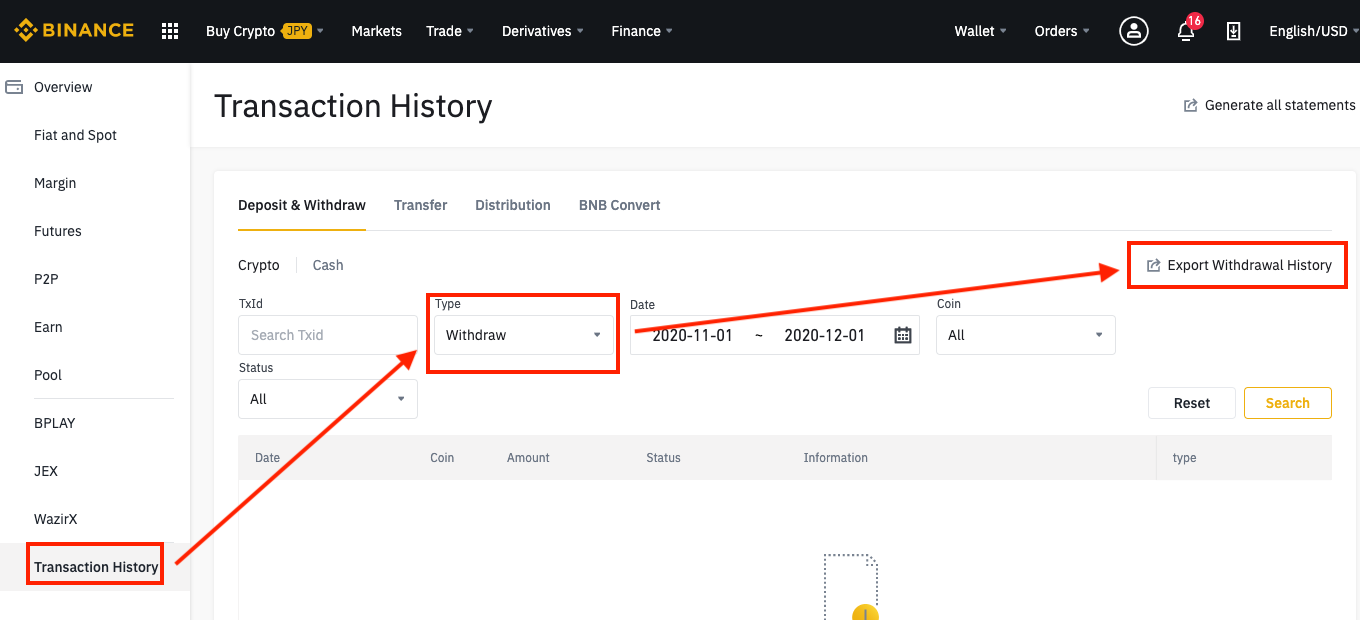Click the Transaction History page heading

click(353, 106)
